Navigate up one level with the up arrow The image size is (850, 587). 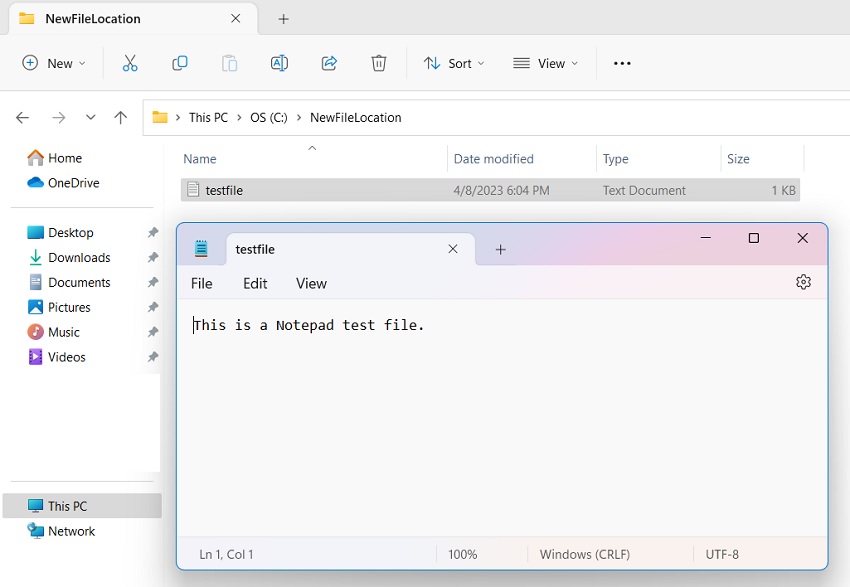tap(121, 117)
